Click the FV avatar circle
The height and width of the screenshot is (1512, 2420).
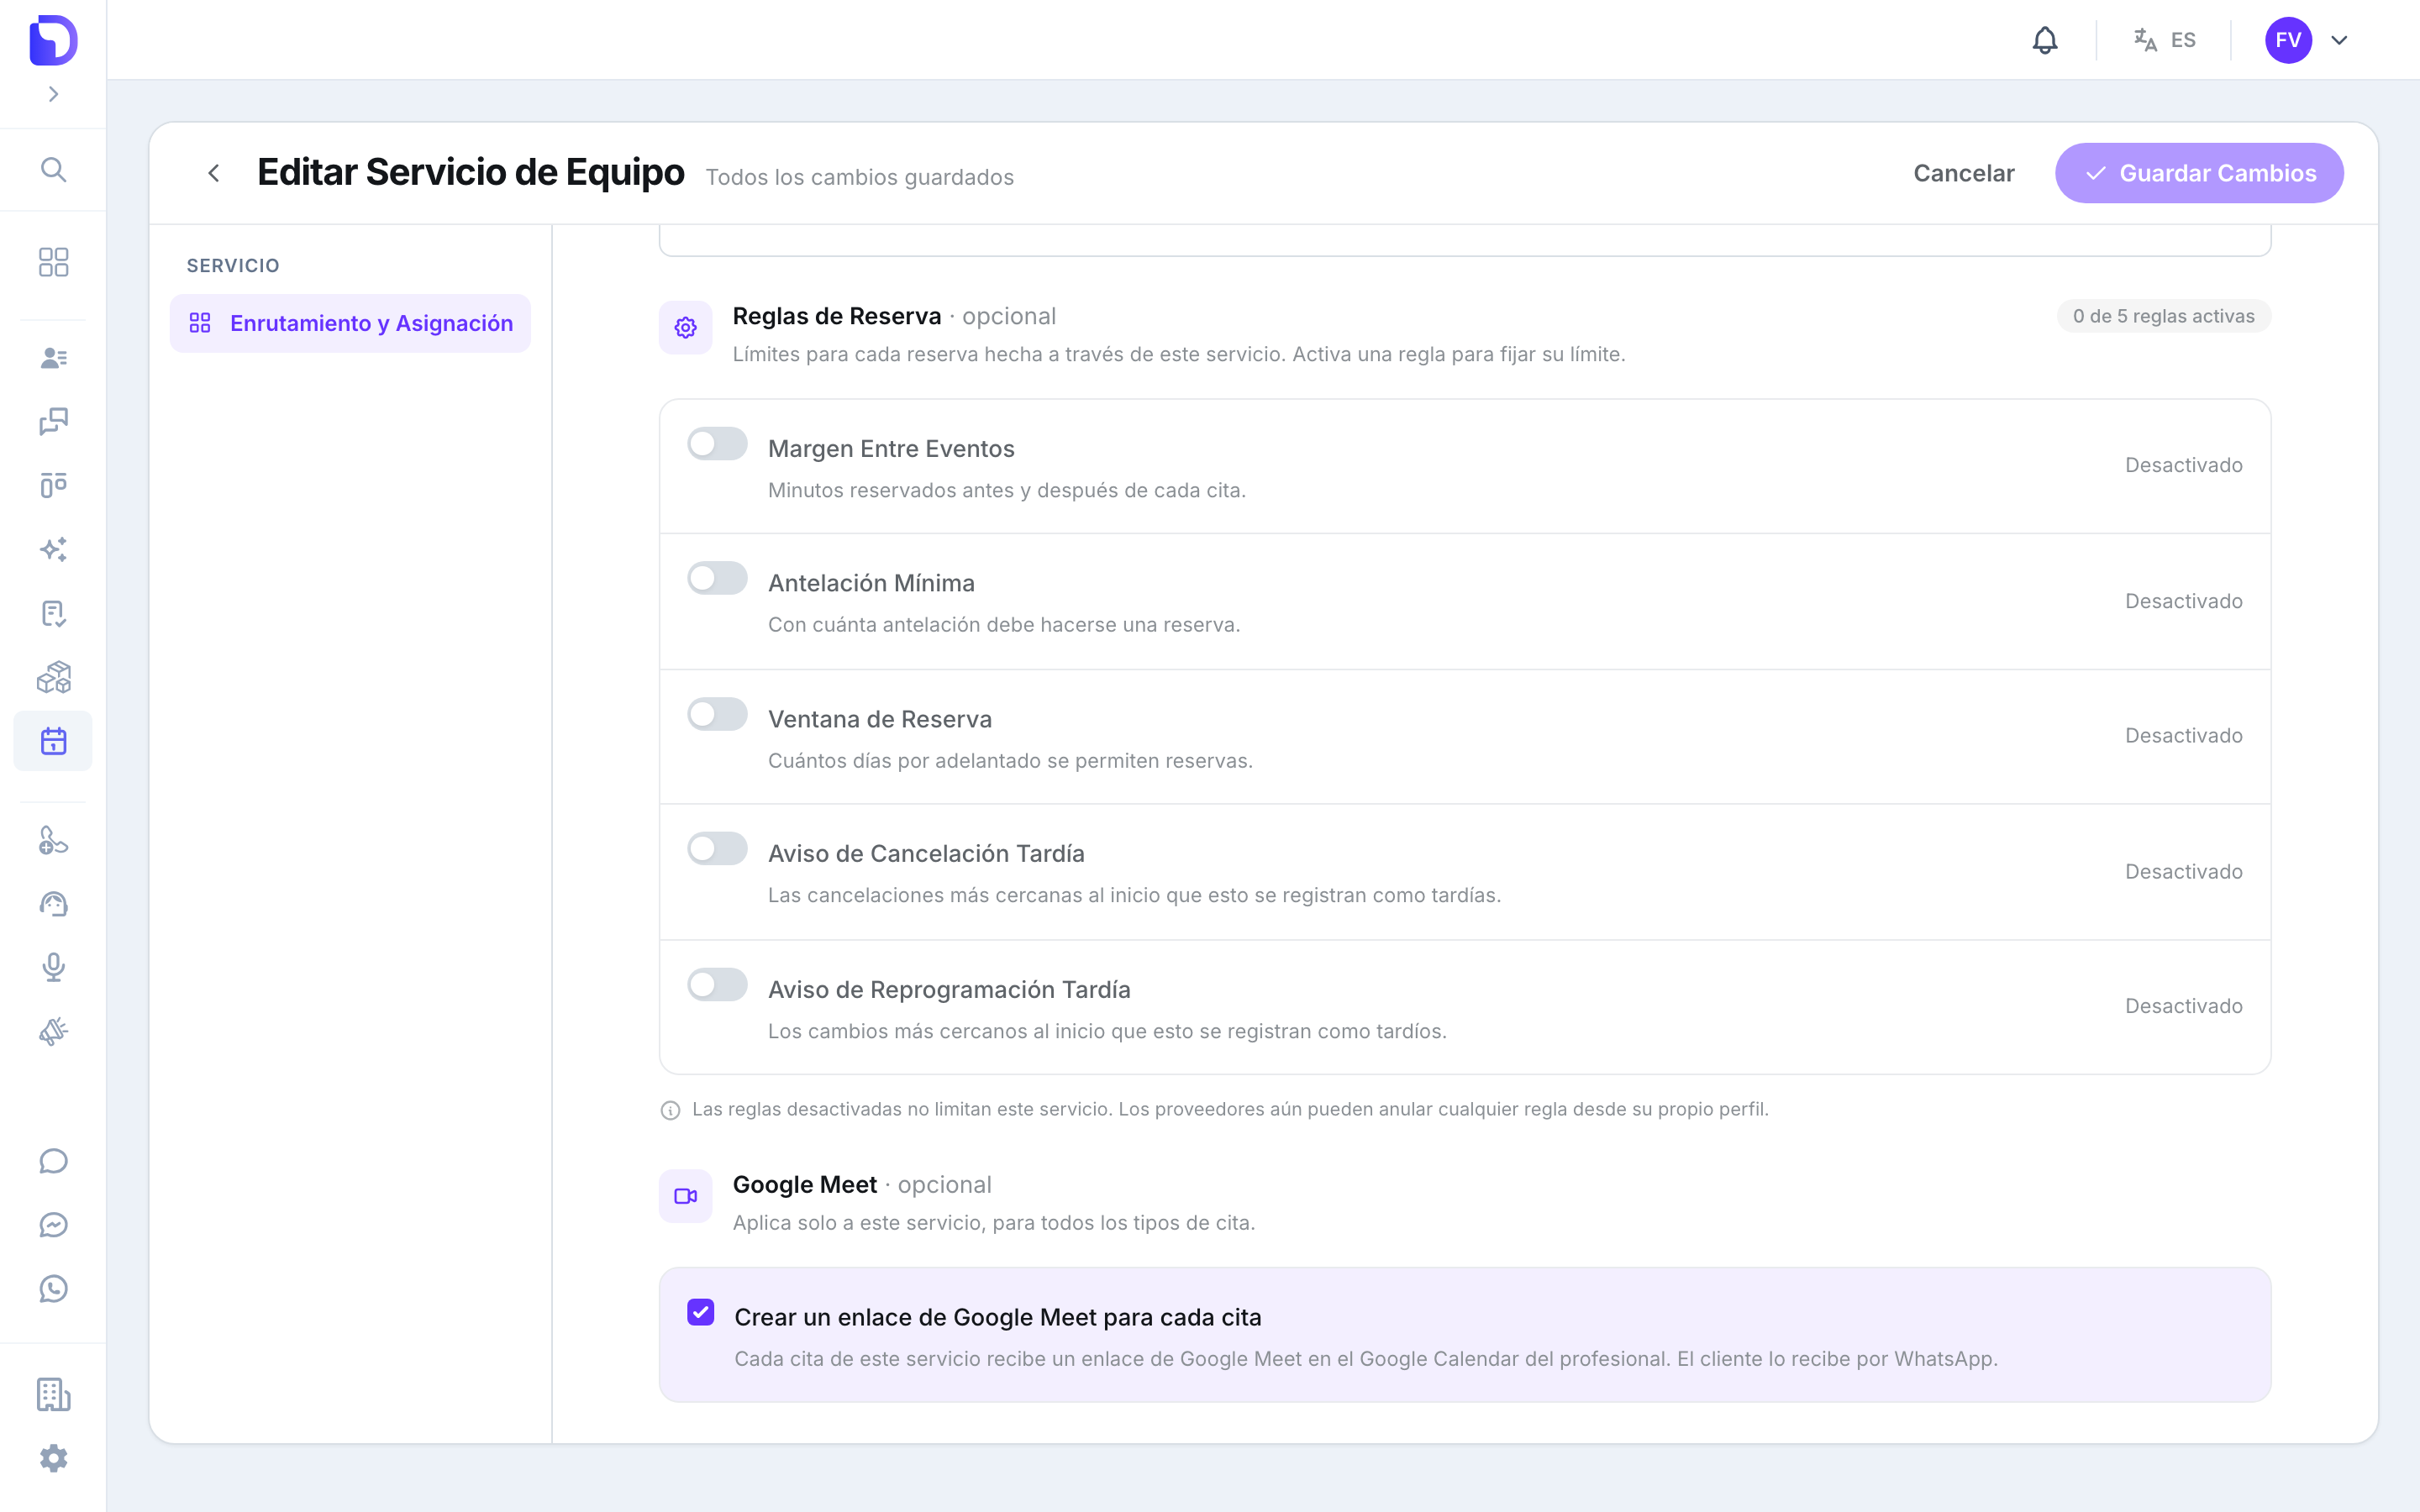click(x=2288, y=40)
